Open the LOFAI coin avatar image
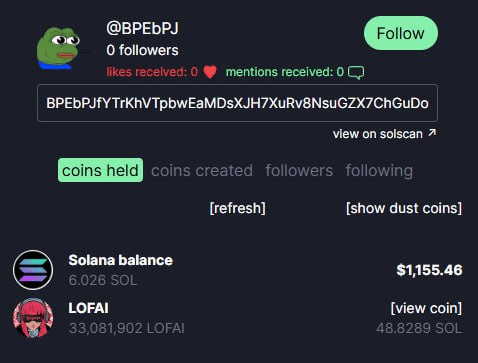The width and height of the screenshot is (478, 363). point(33,318)
